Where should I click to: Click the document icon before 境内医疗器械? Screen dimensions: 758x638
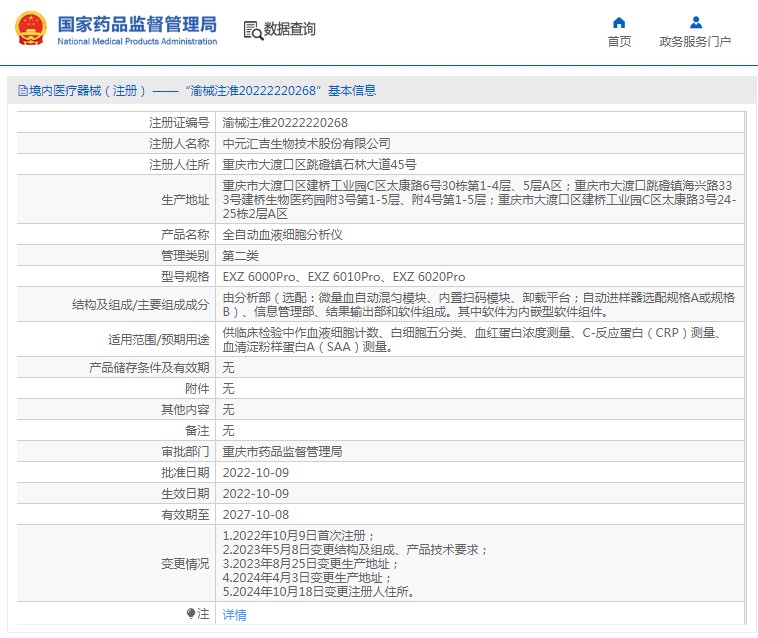pyautogui.click(x=23, y=90)
